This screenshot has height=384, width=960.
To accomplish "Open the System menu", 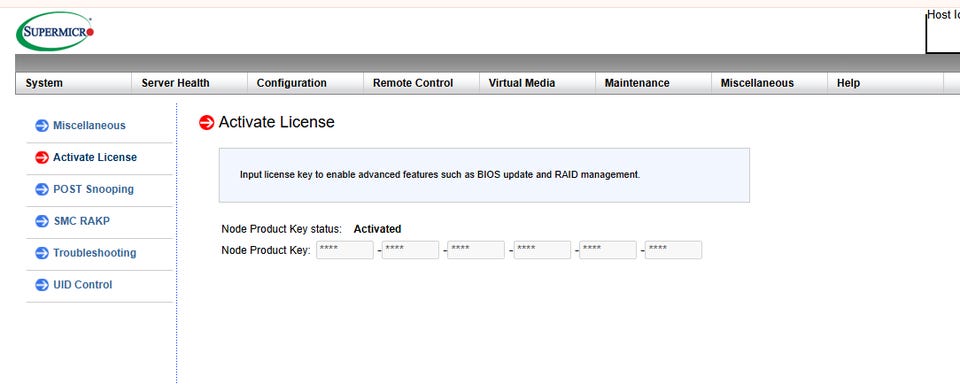I will 44,83.
